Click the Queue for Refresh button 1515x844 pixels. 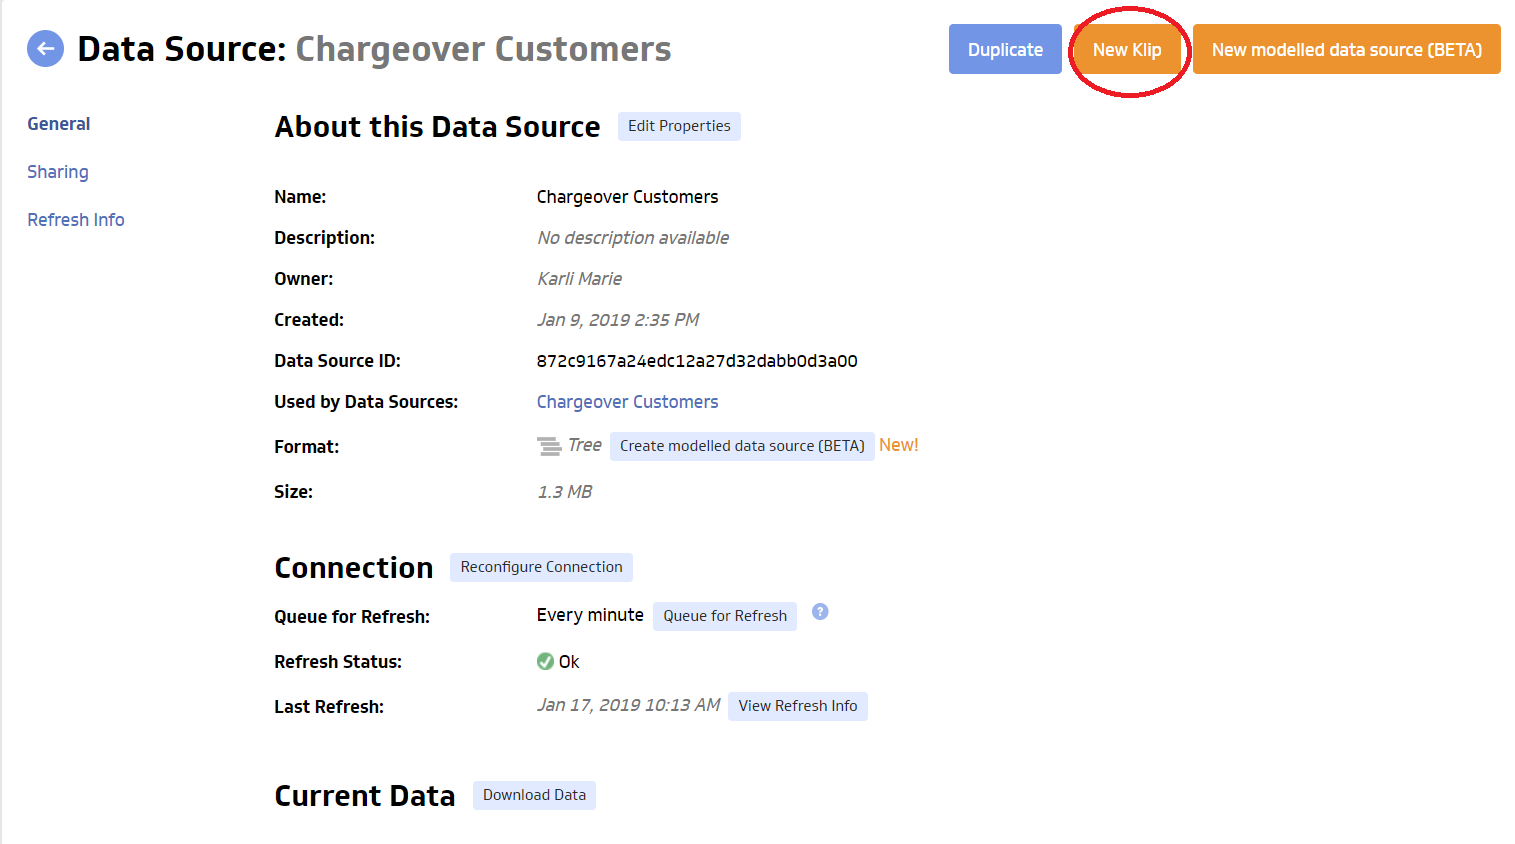[725, 616]
